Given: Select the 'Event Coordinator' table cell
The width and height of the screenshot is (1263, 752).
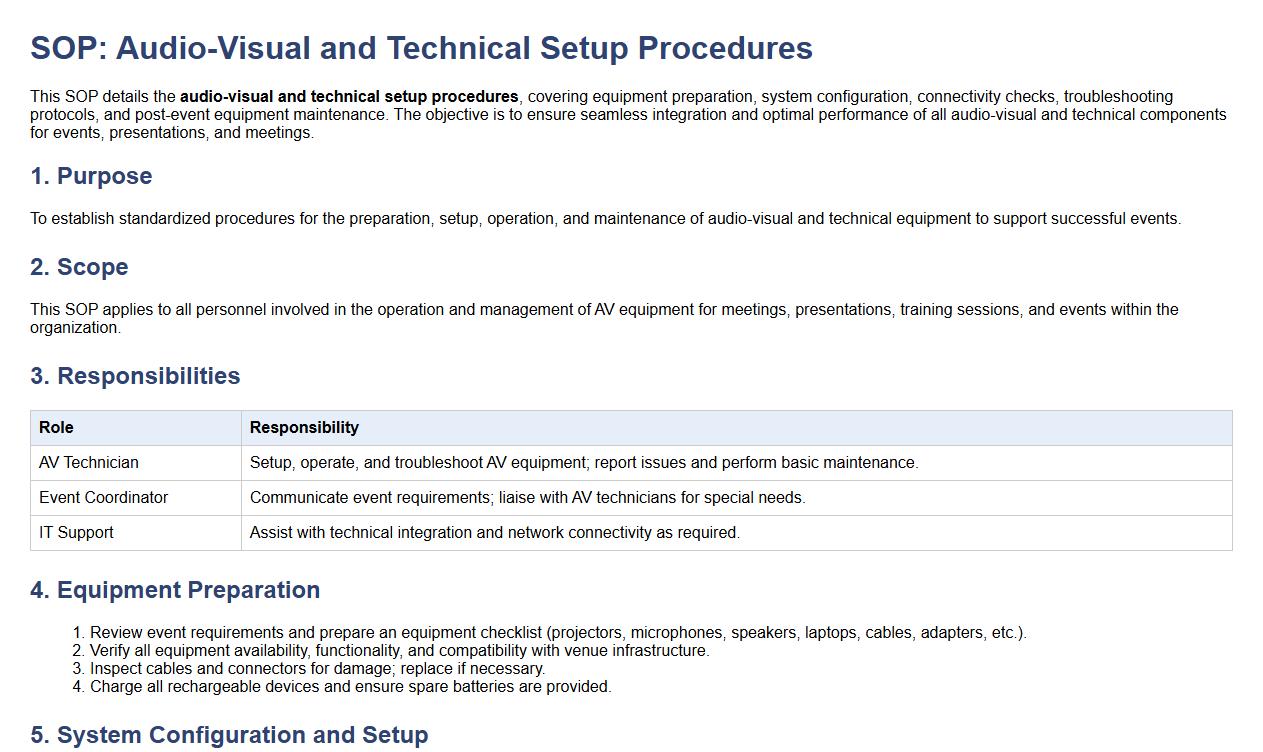Looking at the screenshot, I should pos(103,497).
